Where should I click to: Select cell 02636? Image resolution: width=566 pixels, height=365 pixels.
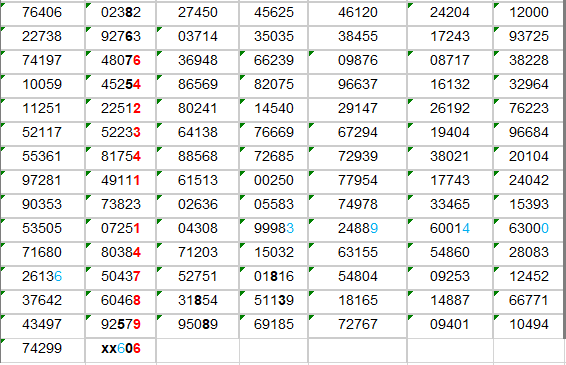pos(197,205)
